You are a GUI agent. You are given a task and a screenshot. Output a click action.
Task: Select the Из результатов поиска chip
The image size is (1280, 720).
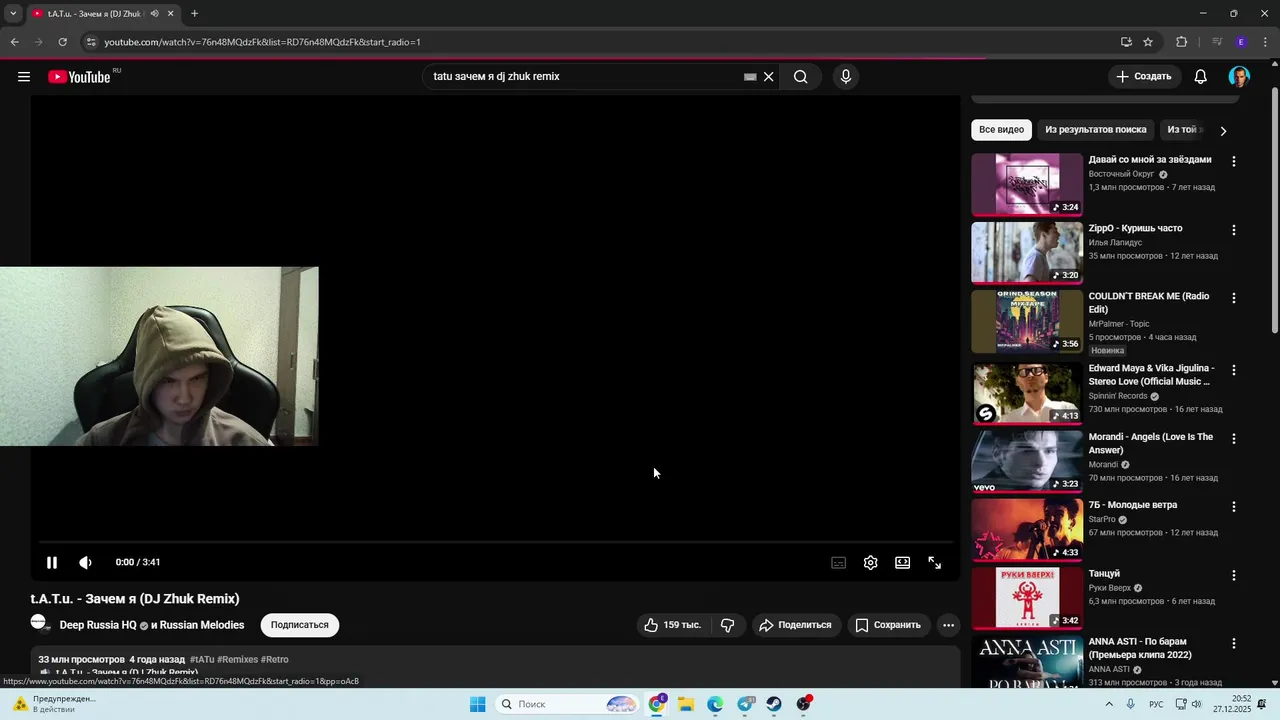[1096, 130]
